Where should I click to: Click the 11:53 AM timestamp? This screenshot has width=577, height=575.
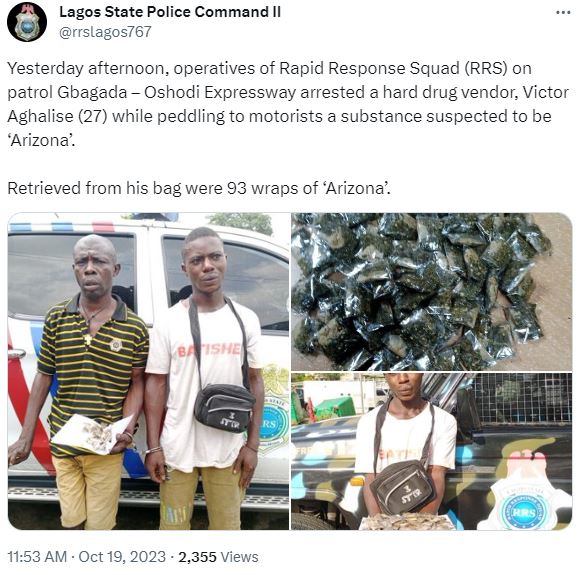[37, 557]
